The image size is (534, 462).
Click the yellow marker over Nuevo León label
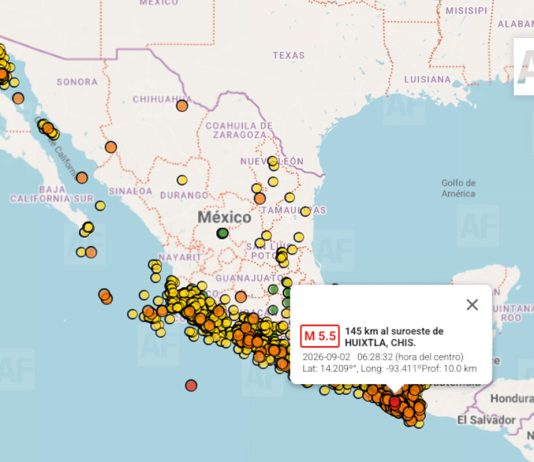272,161
